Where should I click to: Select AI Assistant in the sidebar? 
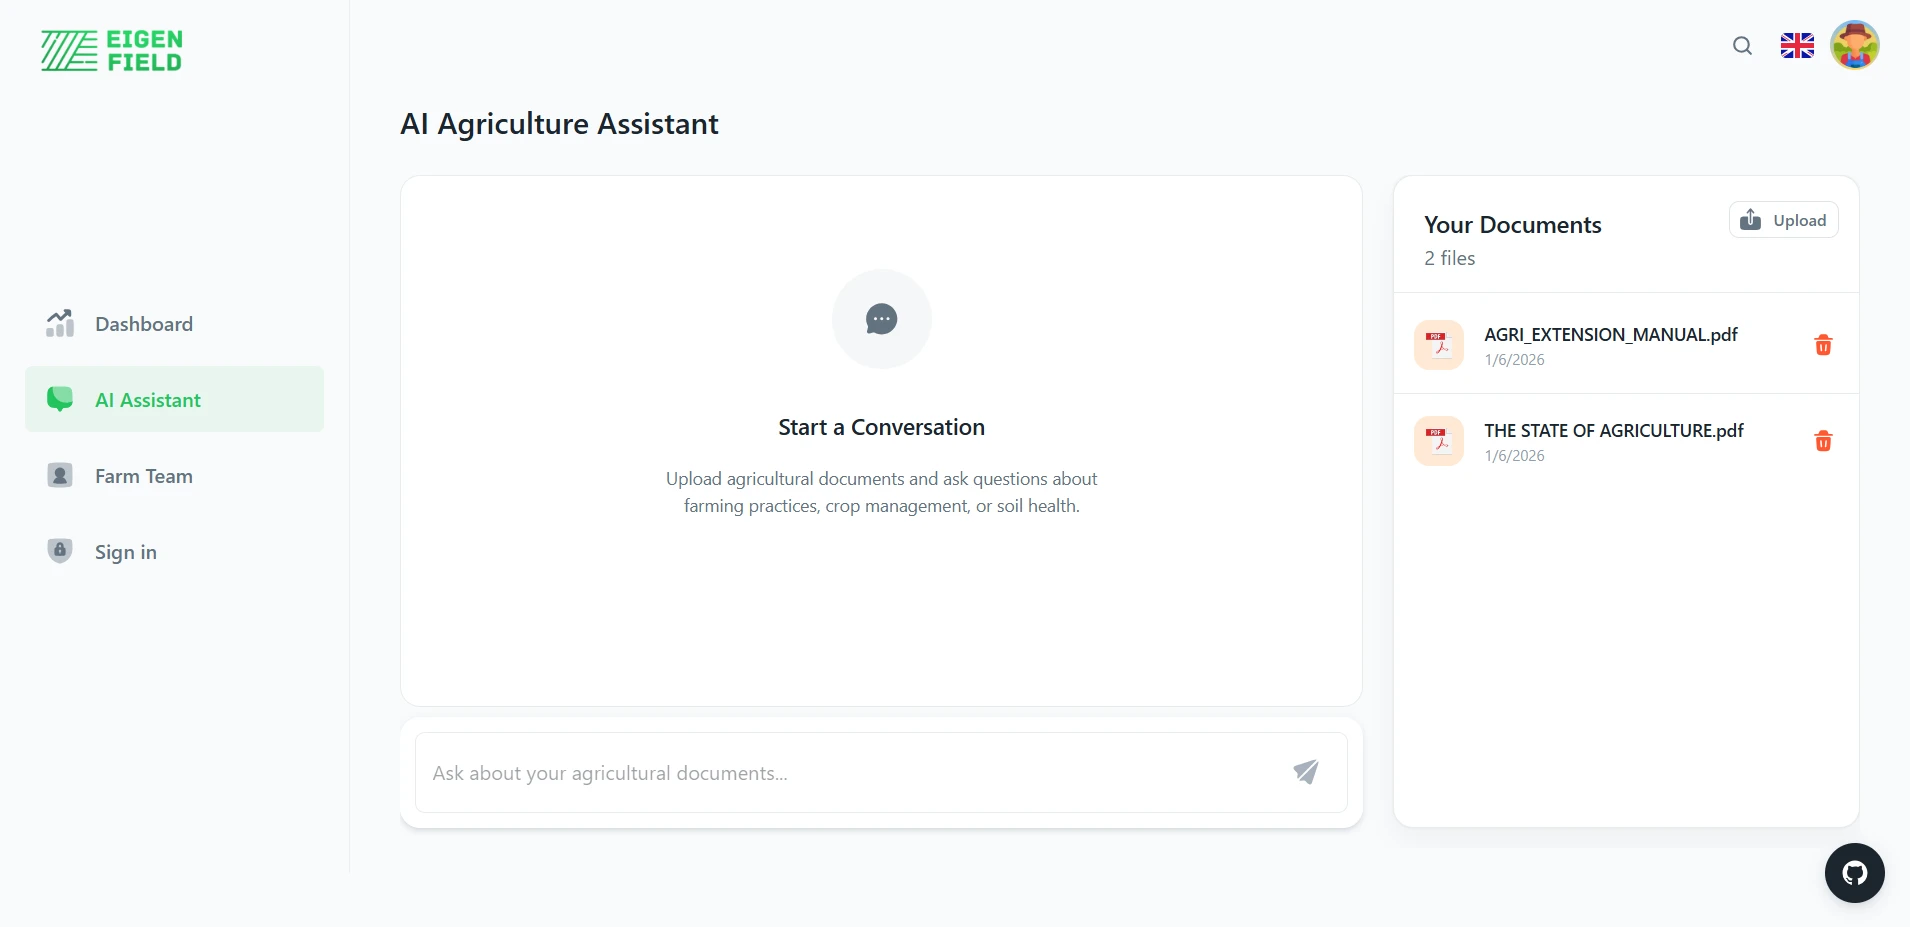pos(148,400)
